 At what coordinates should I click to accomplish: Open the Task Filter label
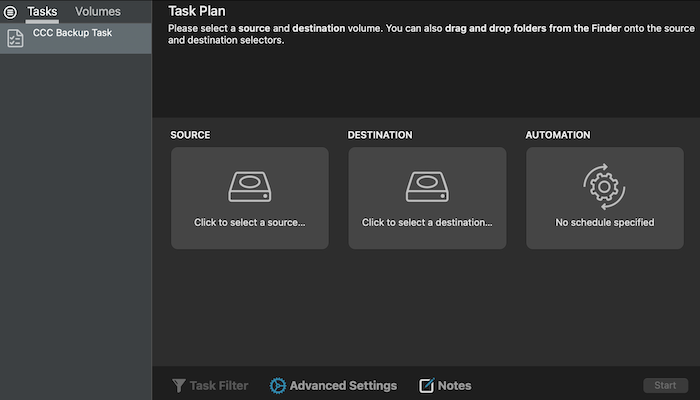(x=219, y=385)
